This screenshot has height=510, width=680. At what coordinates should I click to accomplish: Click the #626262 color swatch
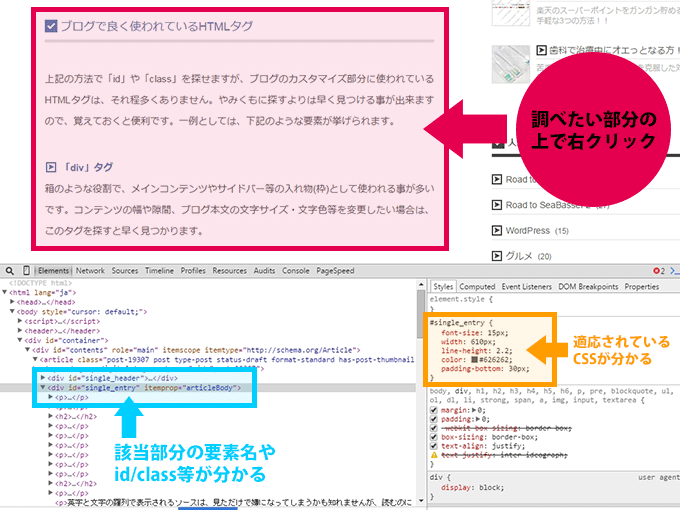click(x=474, y=360)
